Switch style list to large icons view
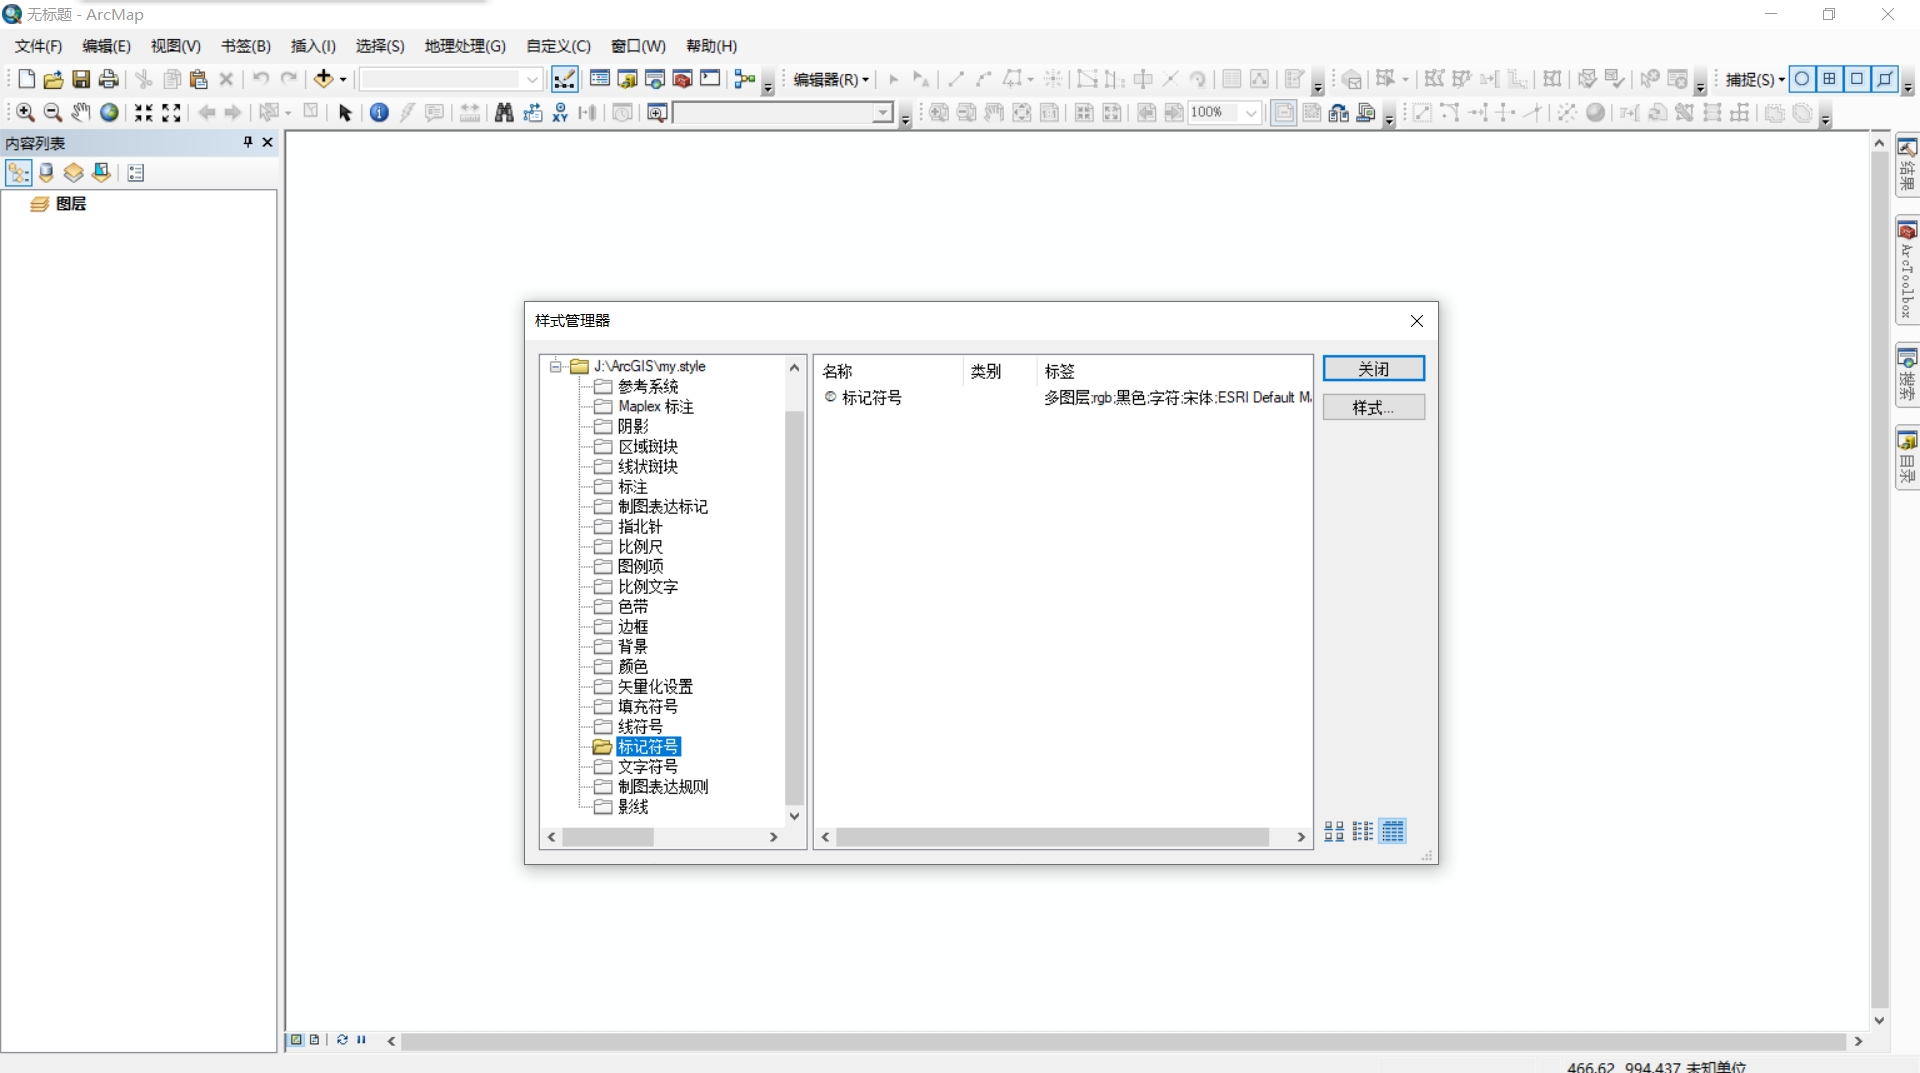 coord(1334,832)
